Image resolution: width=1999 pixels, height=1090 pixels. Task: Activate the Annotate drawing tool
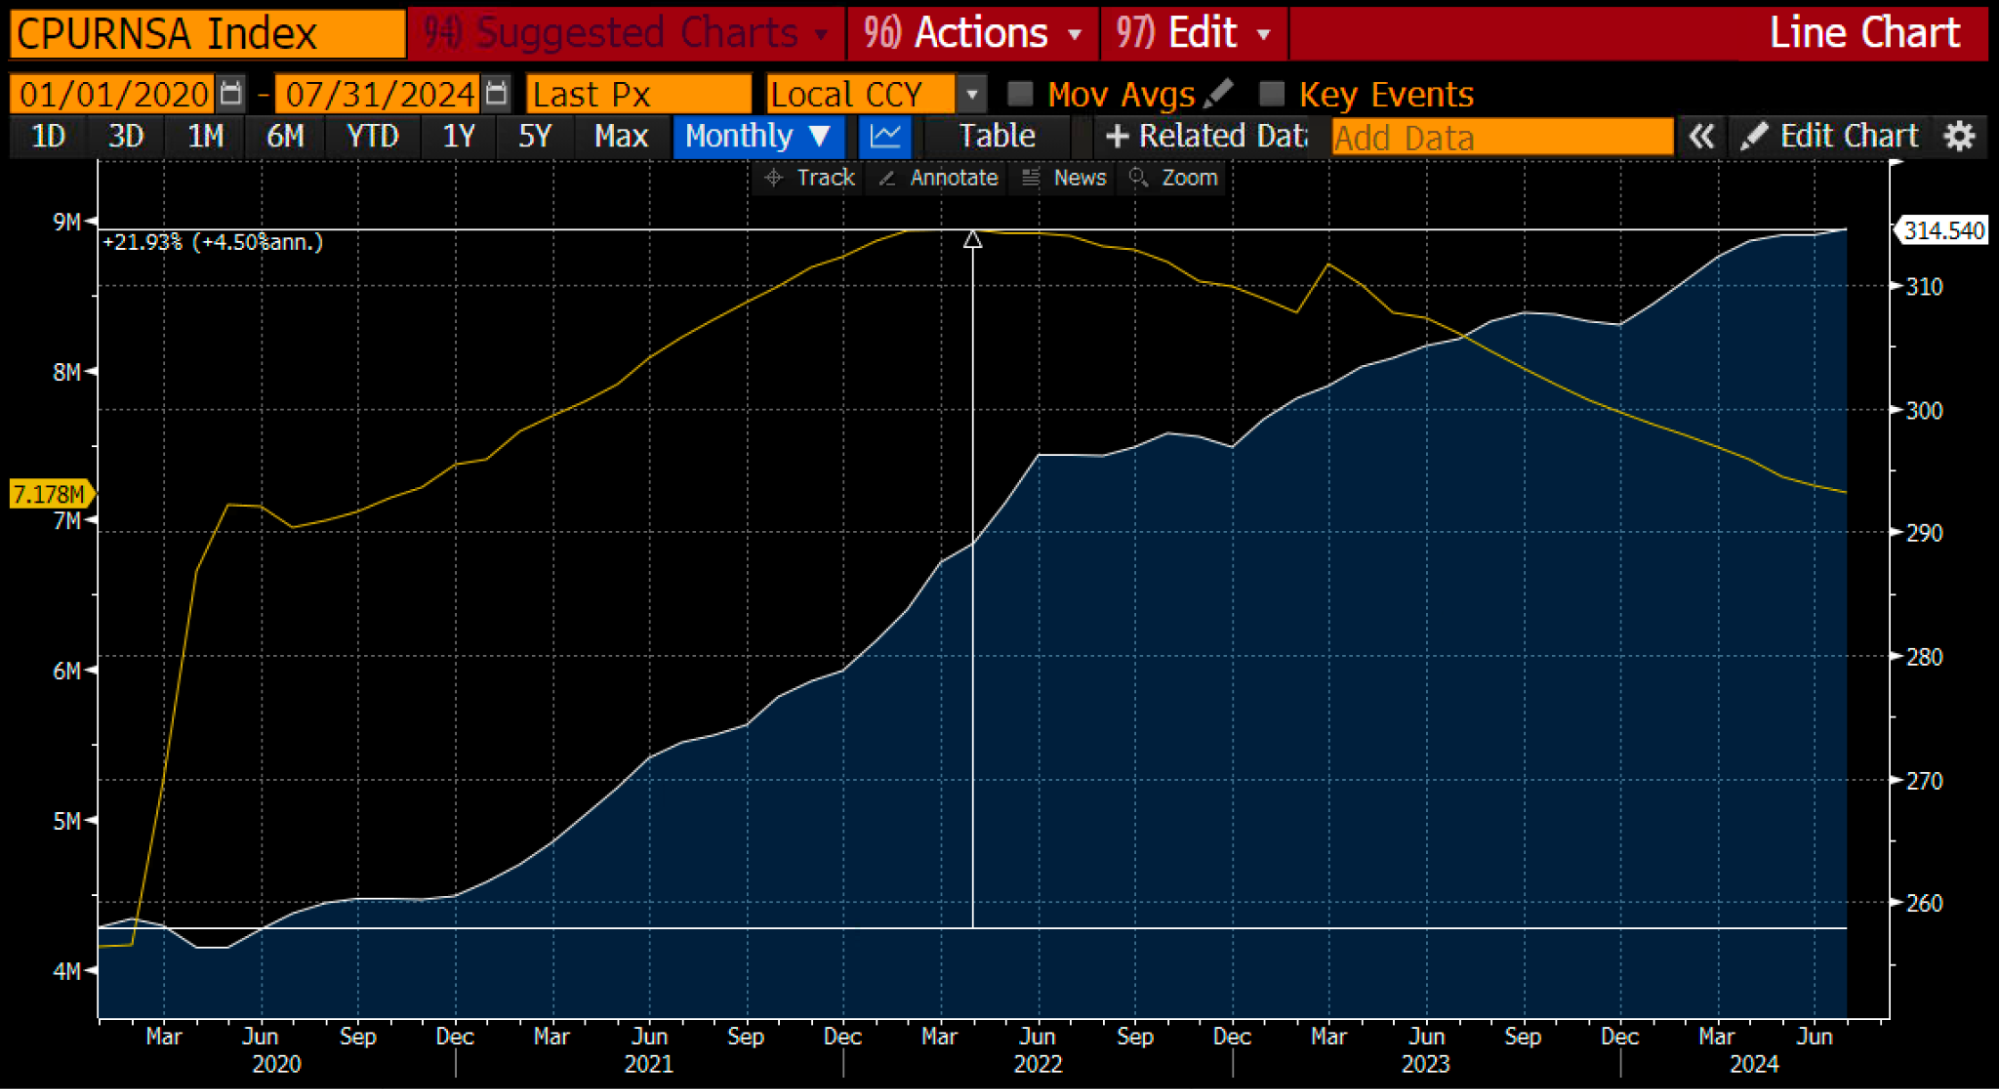coord(938,178)
